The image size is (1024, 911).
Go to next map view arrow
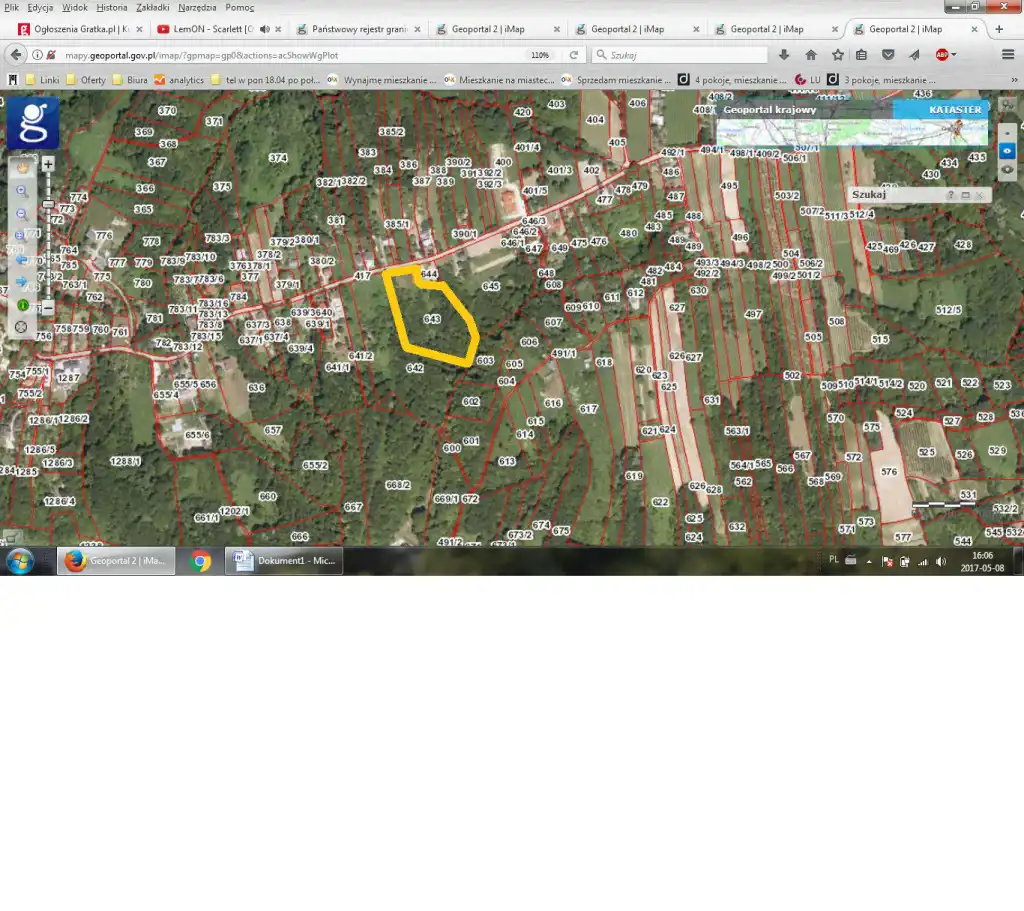(22, 282)
